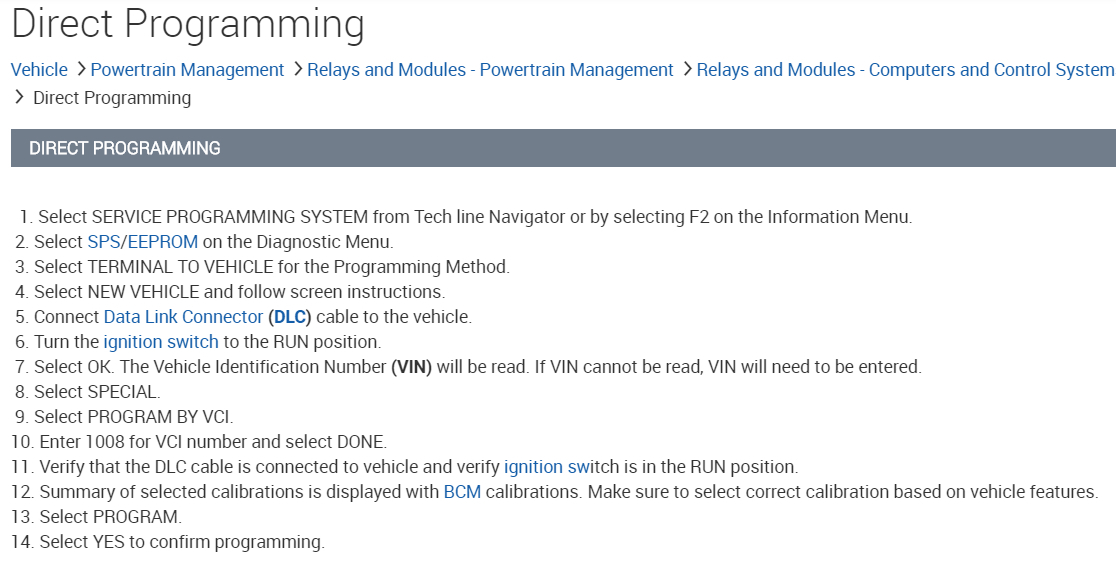Click the bold DLC link in step 5
1116x575 pixels.
pos(292,317)
